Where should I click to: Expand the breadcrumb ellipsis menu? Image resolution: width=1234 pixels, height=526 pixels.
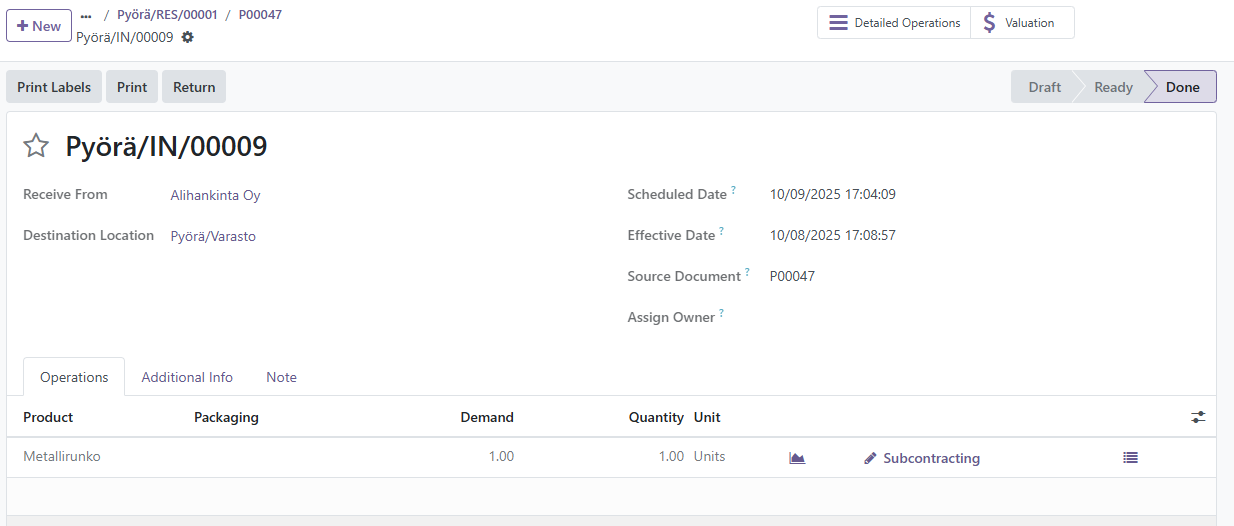[86, 16]
